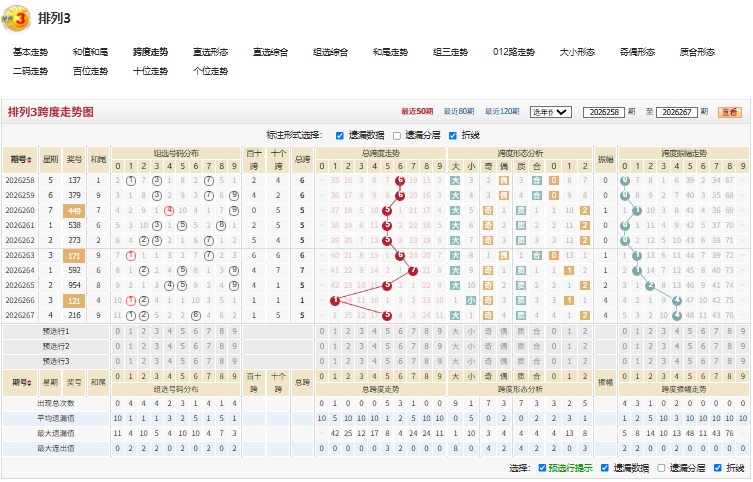Image resolution: width=753 pixels, height=482 pixels.
Task: Sort by the top 期号 header arrows
Action: 30,159
